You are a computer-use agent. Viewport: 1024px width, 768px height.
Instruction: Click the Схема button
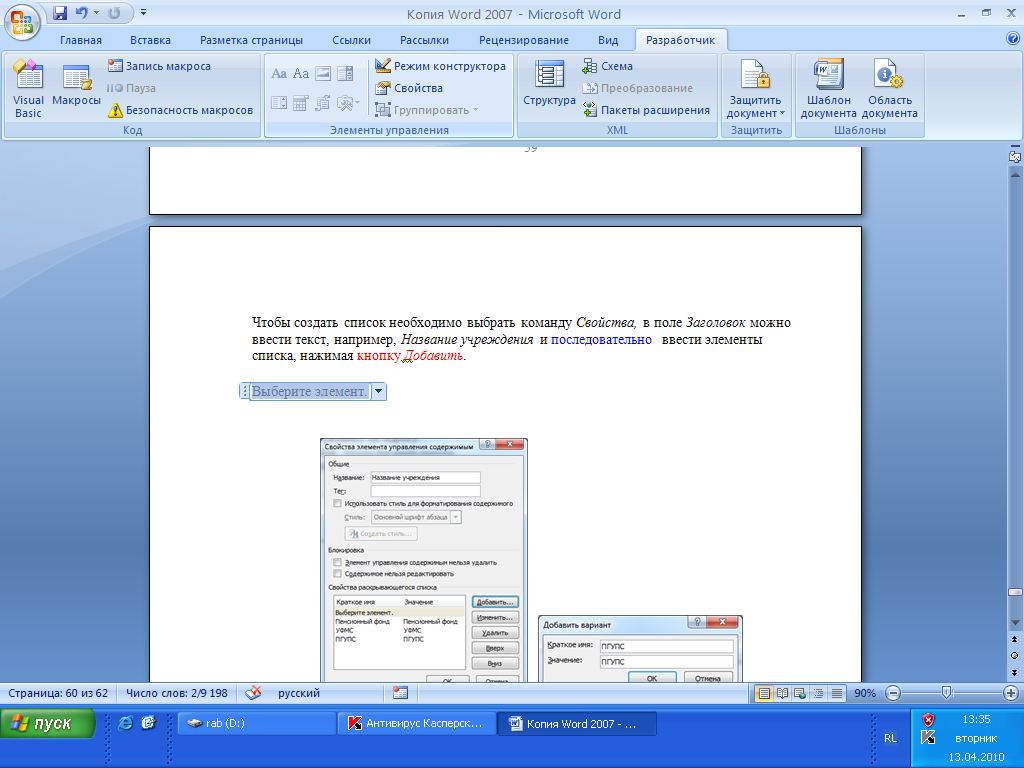pyautogui.click(x=608, y=66)
